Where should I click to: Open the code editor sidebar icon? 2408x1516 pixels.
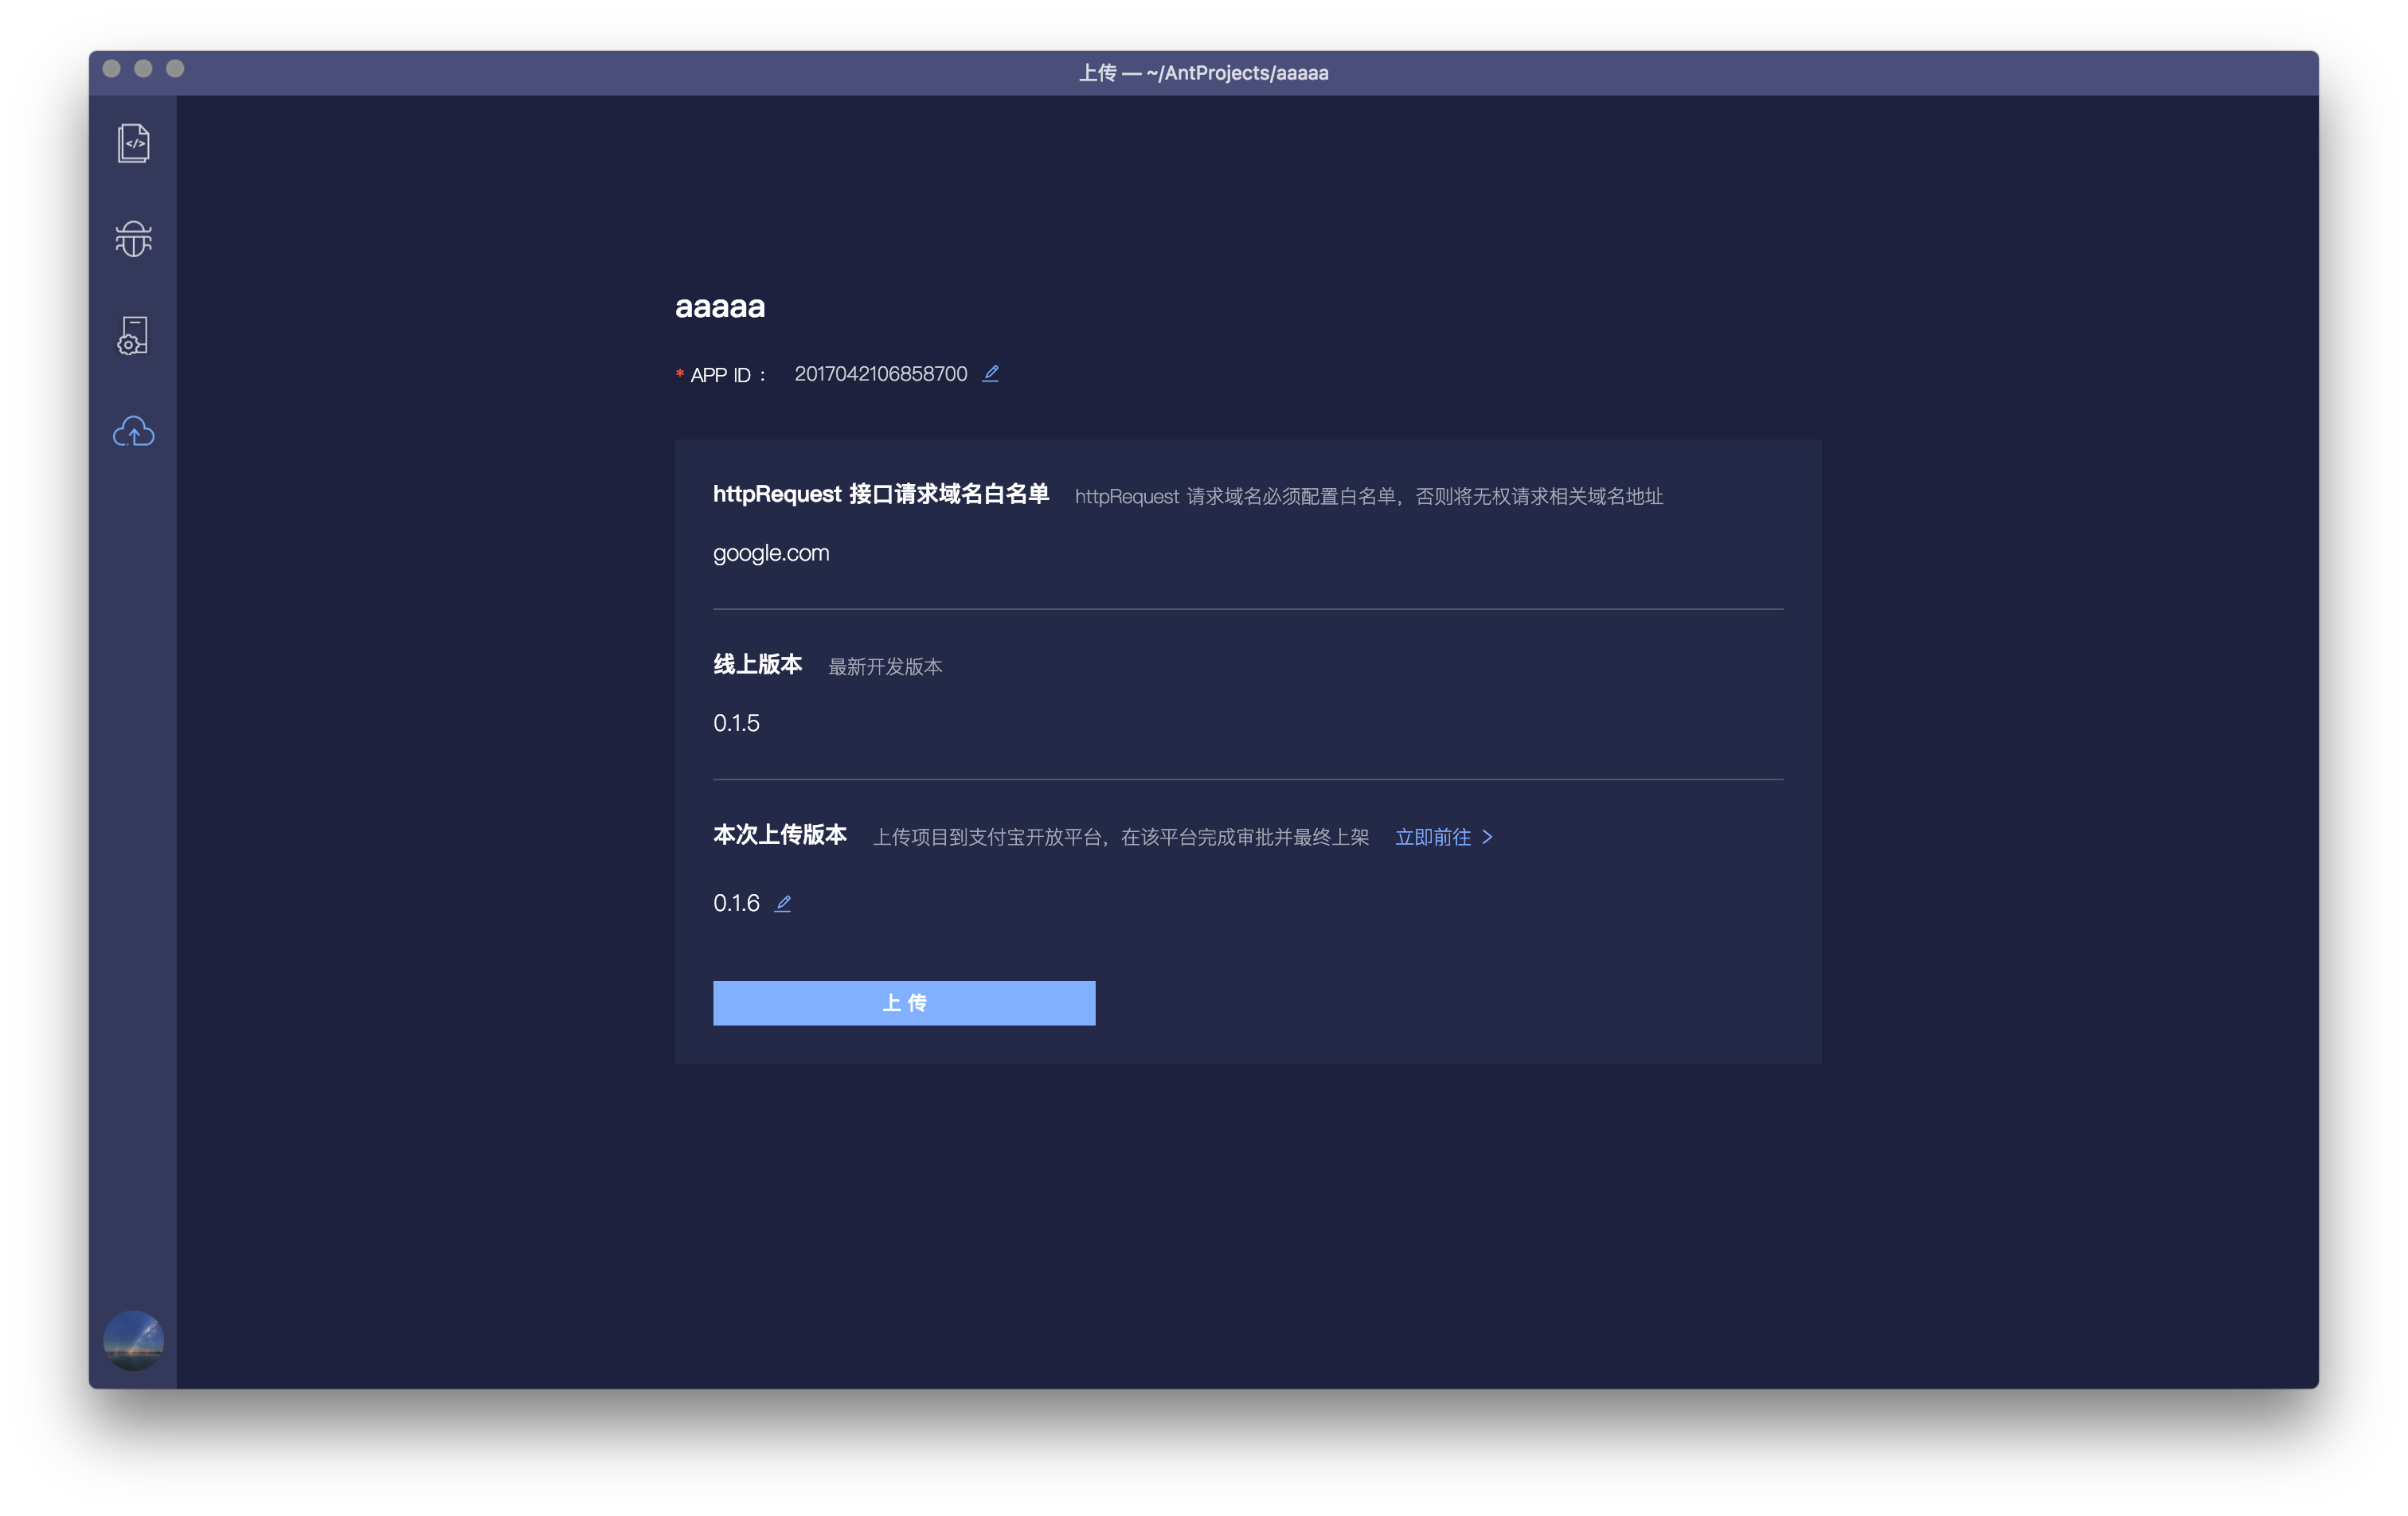pyautogui.click(x=133, y=143)
